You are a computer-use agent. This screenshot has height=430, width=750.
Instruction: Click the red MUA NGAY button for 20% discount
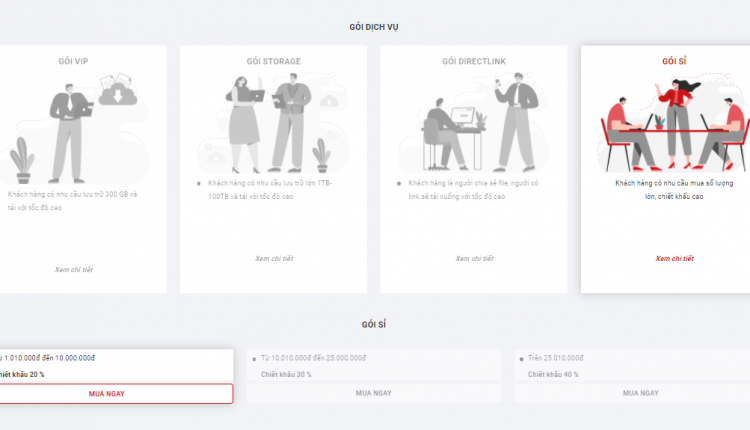(115, 394)
